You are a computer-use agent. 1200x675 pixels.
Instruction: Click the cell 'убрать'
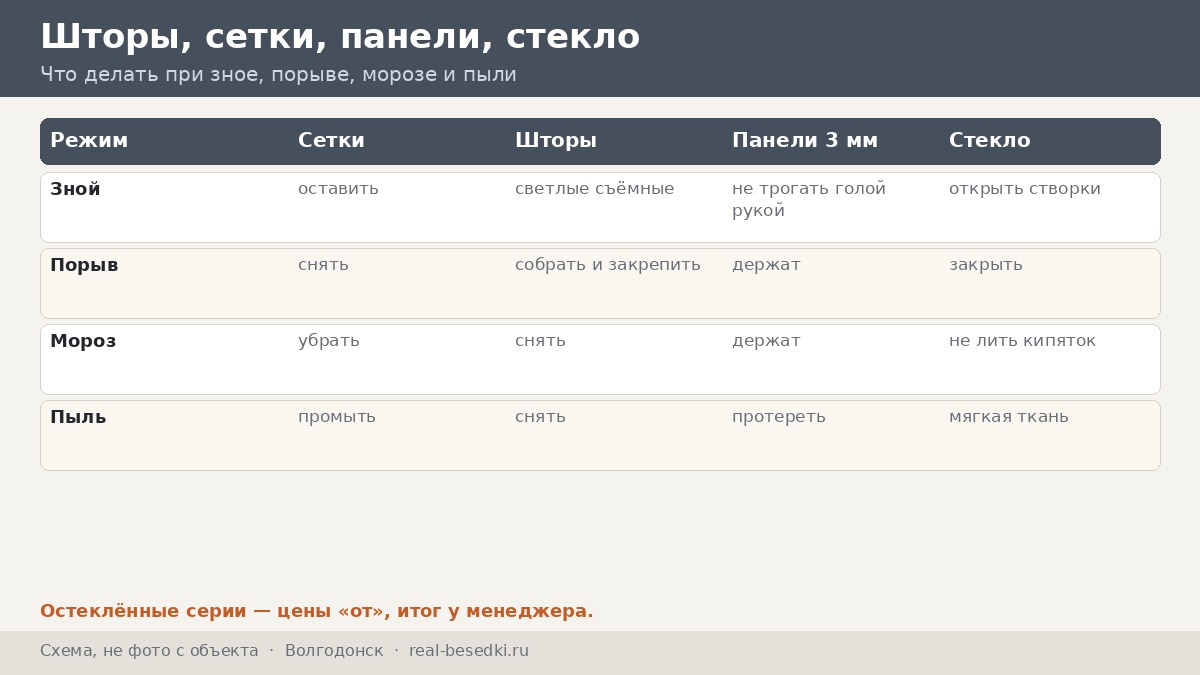pos(329,341)
